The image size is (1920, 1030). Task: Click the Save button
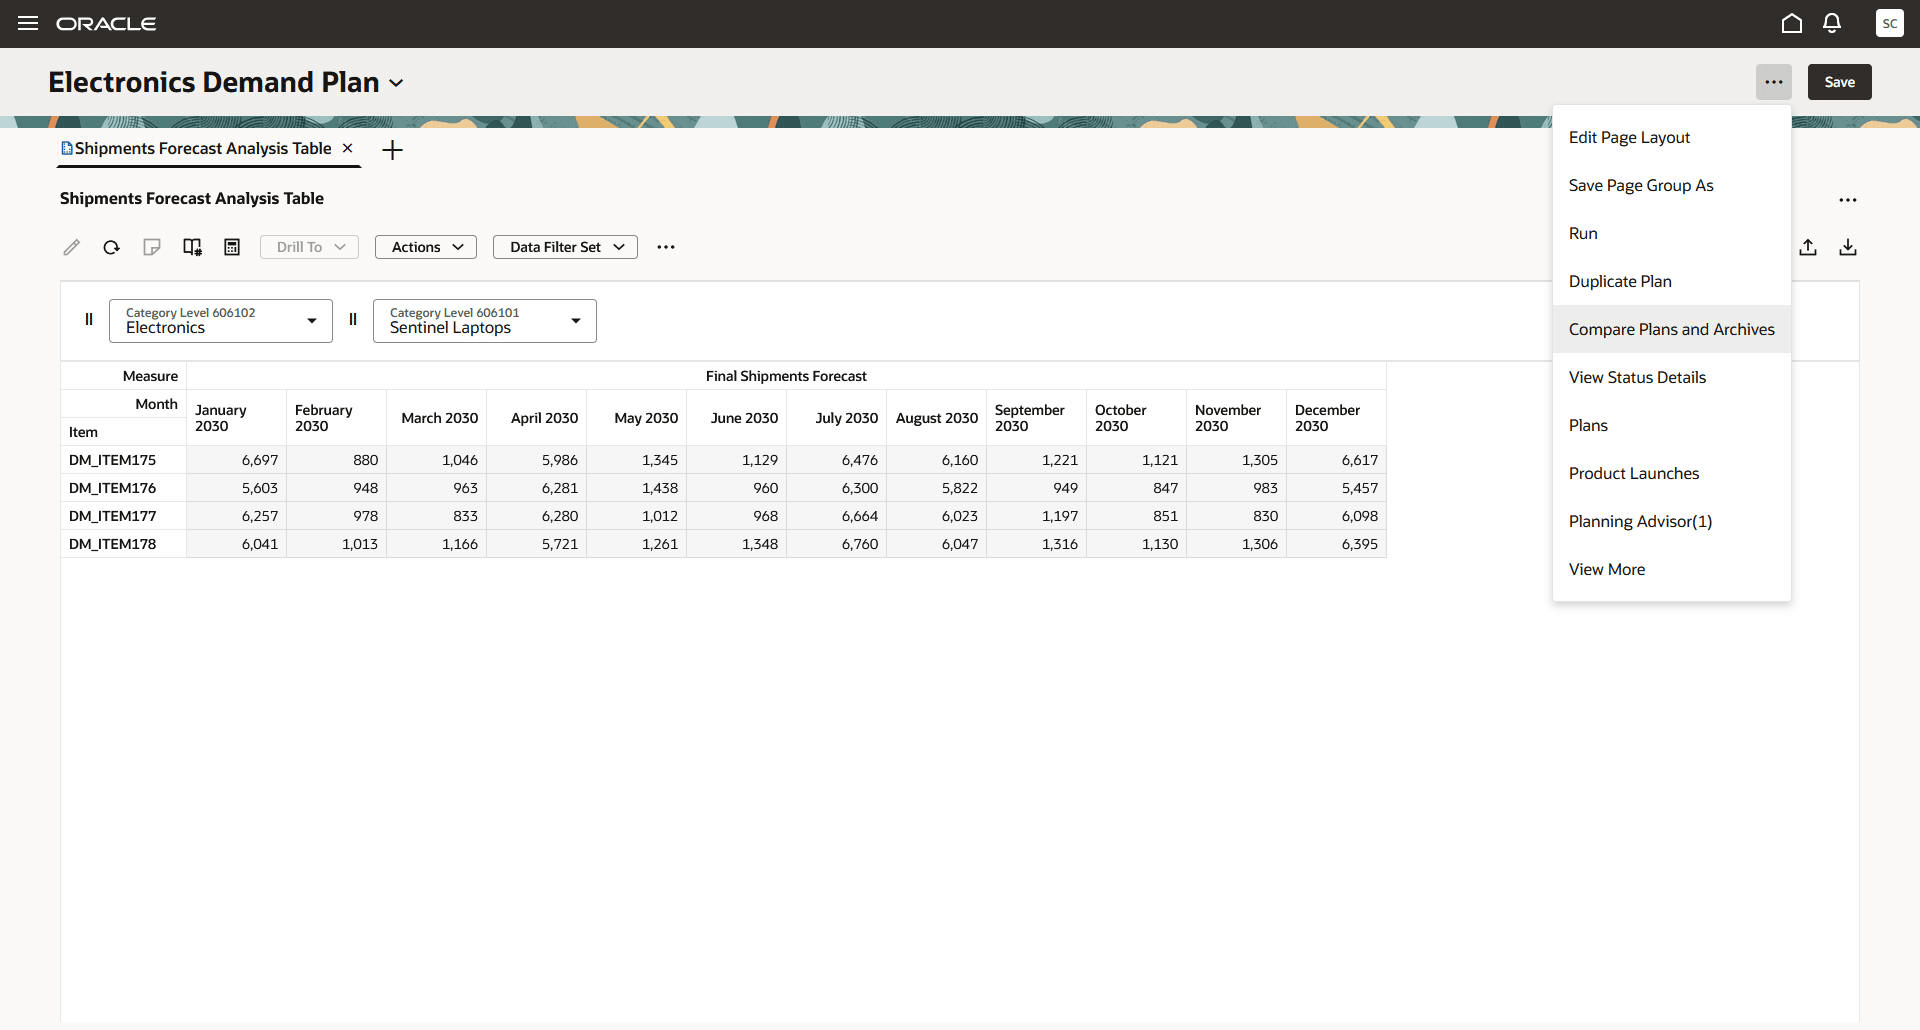(1840, 82)
